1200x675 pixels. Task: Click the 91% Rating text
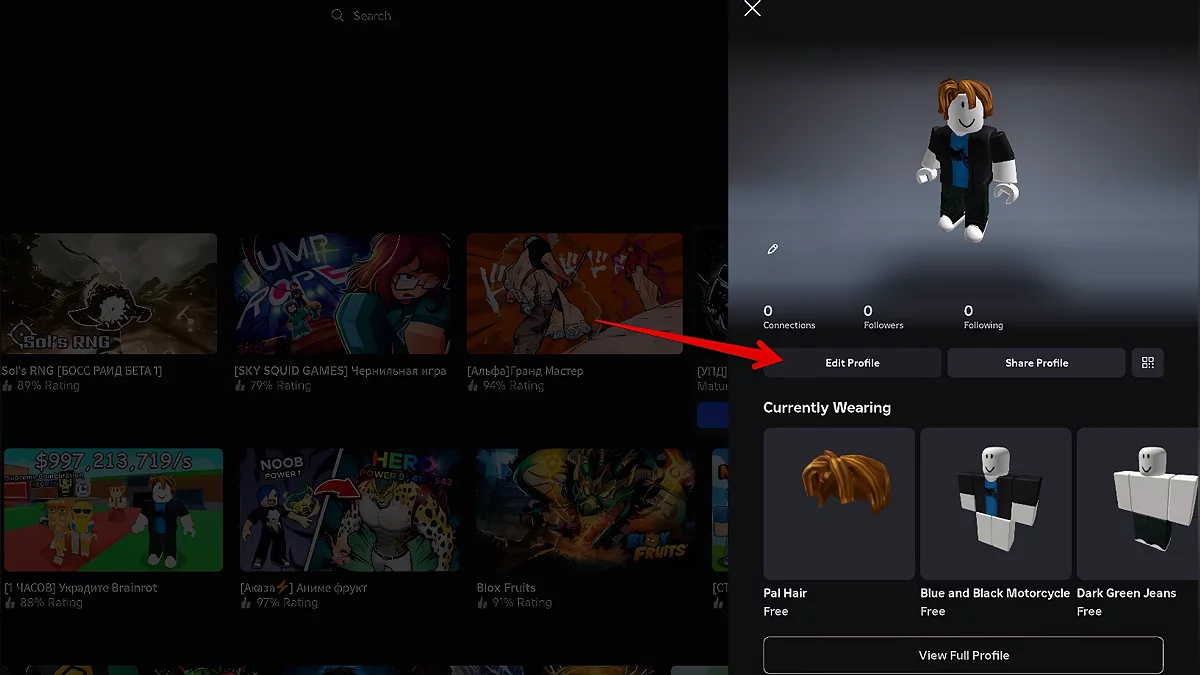pyautogui.click(x=523, y=603)
